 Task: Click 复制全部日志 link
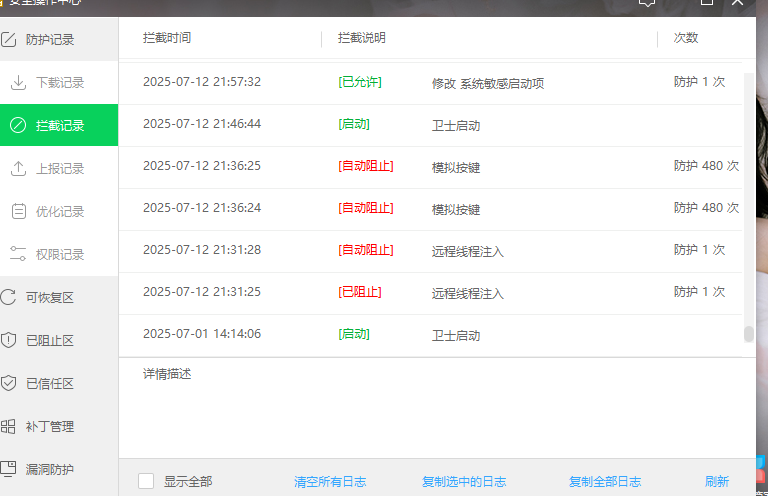pos(605,482)
